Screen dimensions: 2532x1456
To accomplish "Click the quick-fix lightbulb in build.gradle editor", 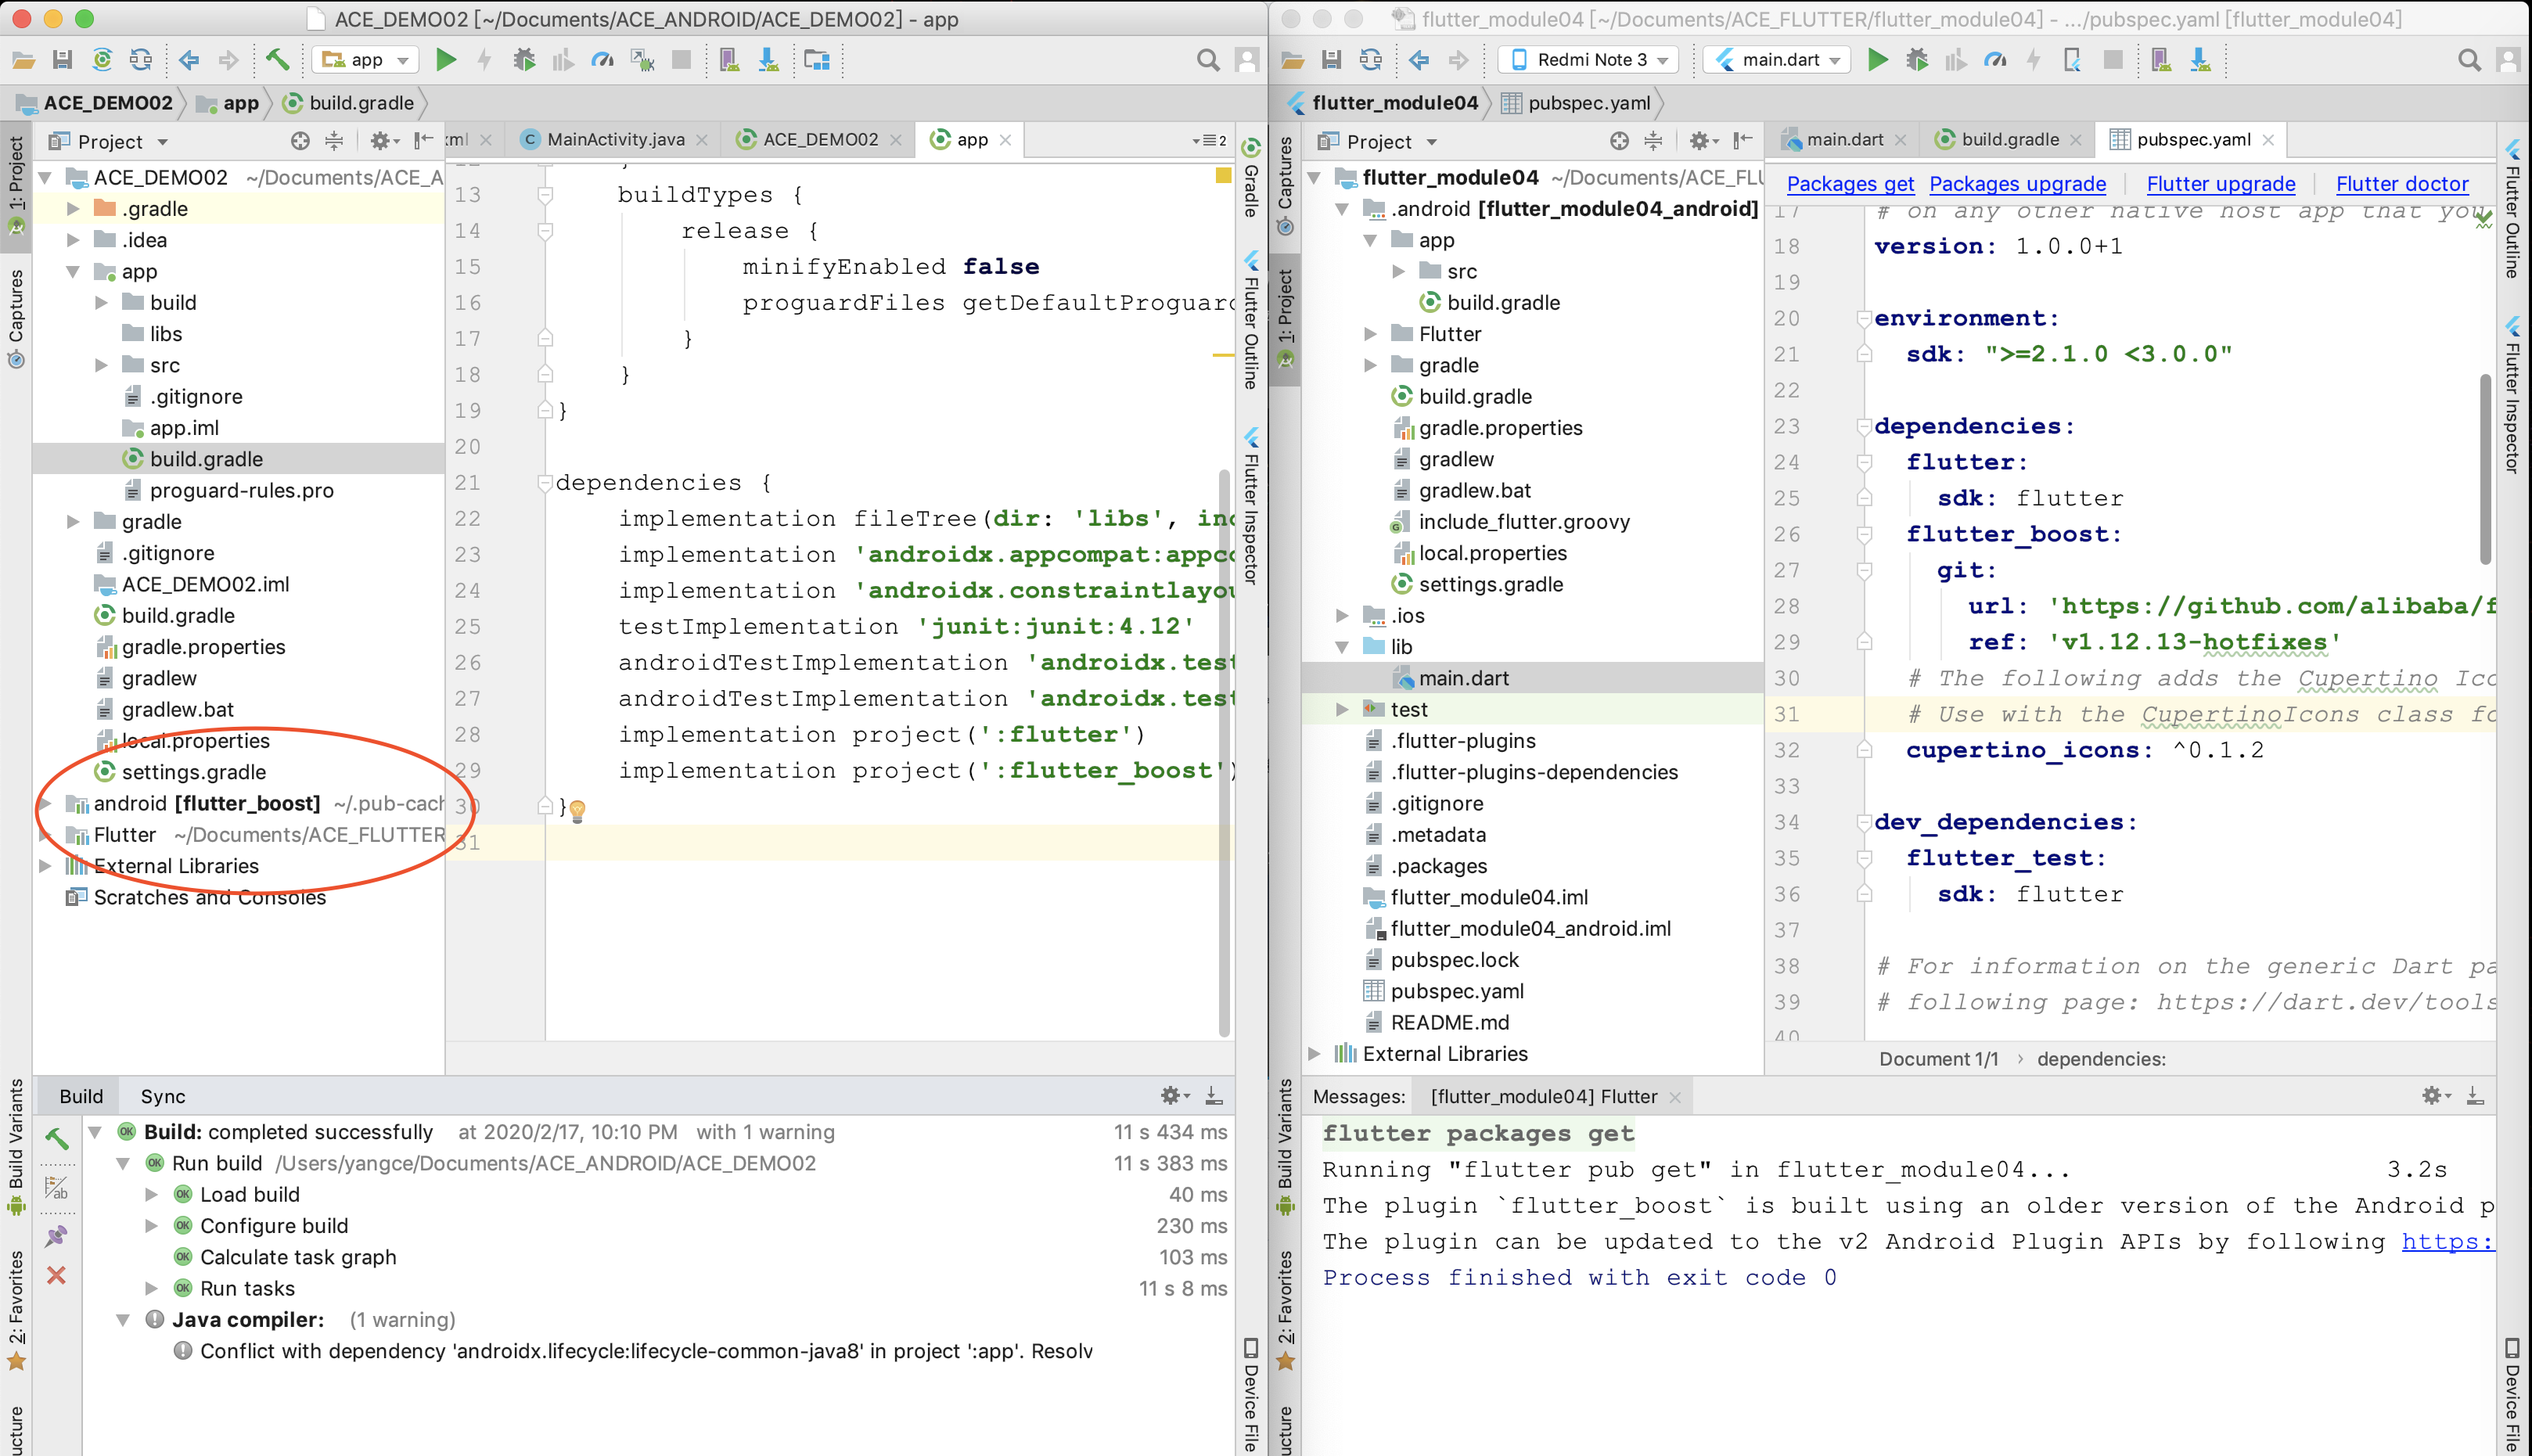I will point(577,810).
